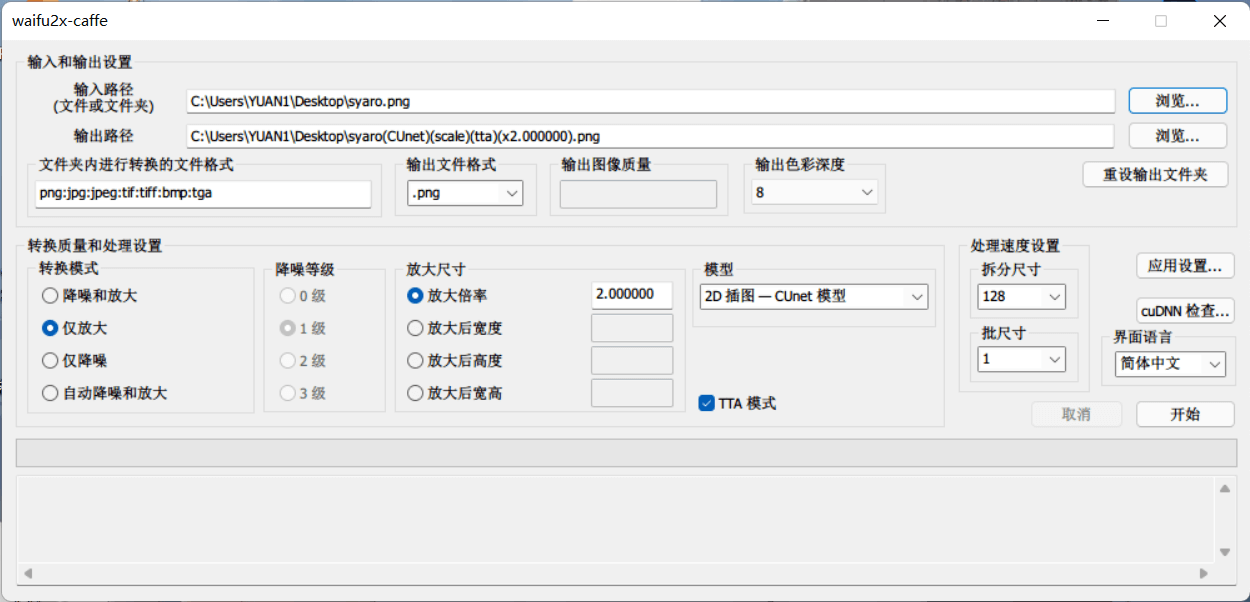Click log area scroll right arrow

pyautogui.click(x=1204, y=573)
